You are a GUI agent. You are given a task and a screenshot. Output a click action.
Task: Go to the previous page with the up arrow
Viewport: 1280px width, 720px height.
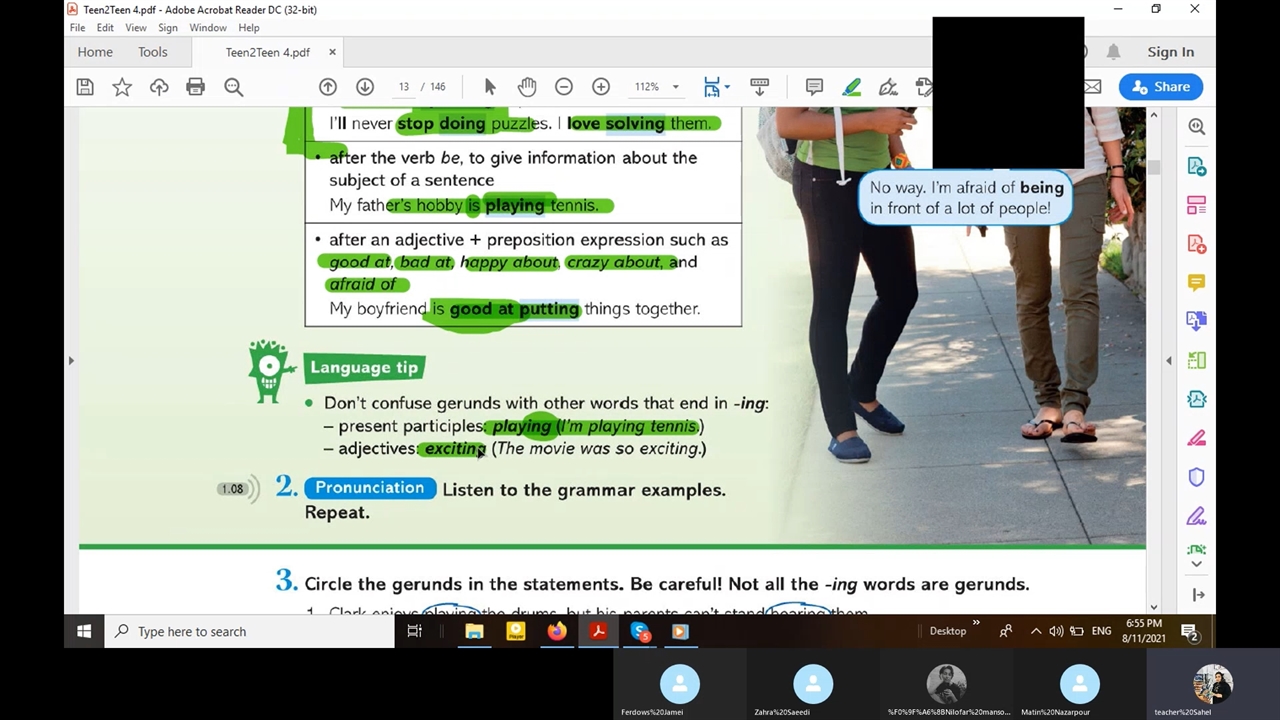tap(328, 87)
